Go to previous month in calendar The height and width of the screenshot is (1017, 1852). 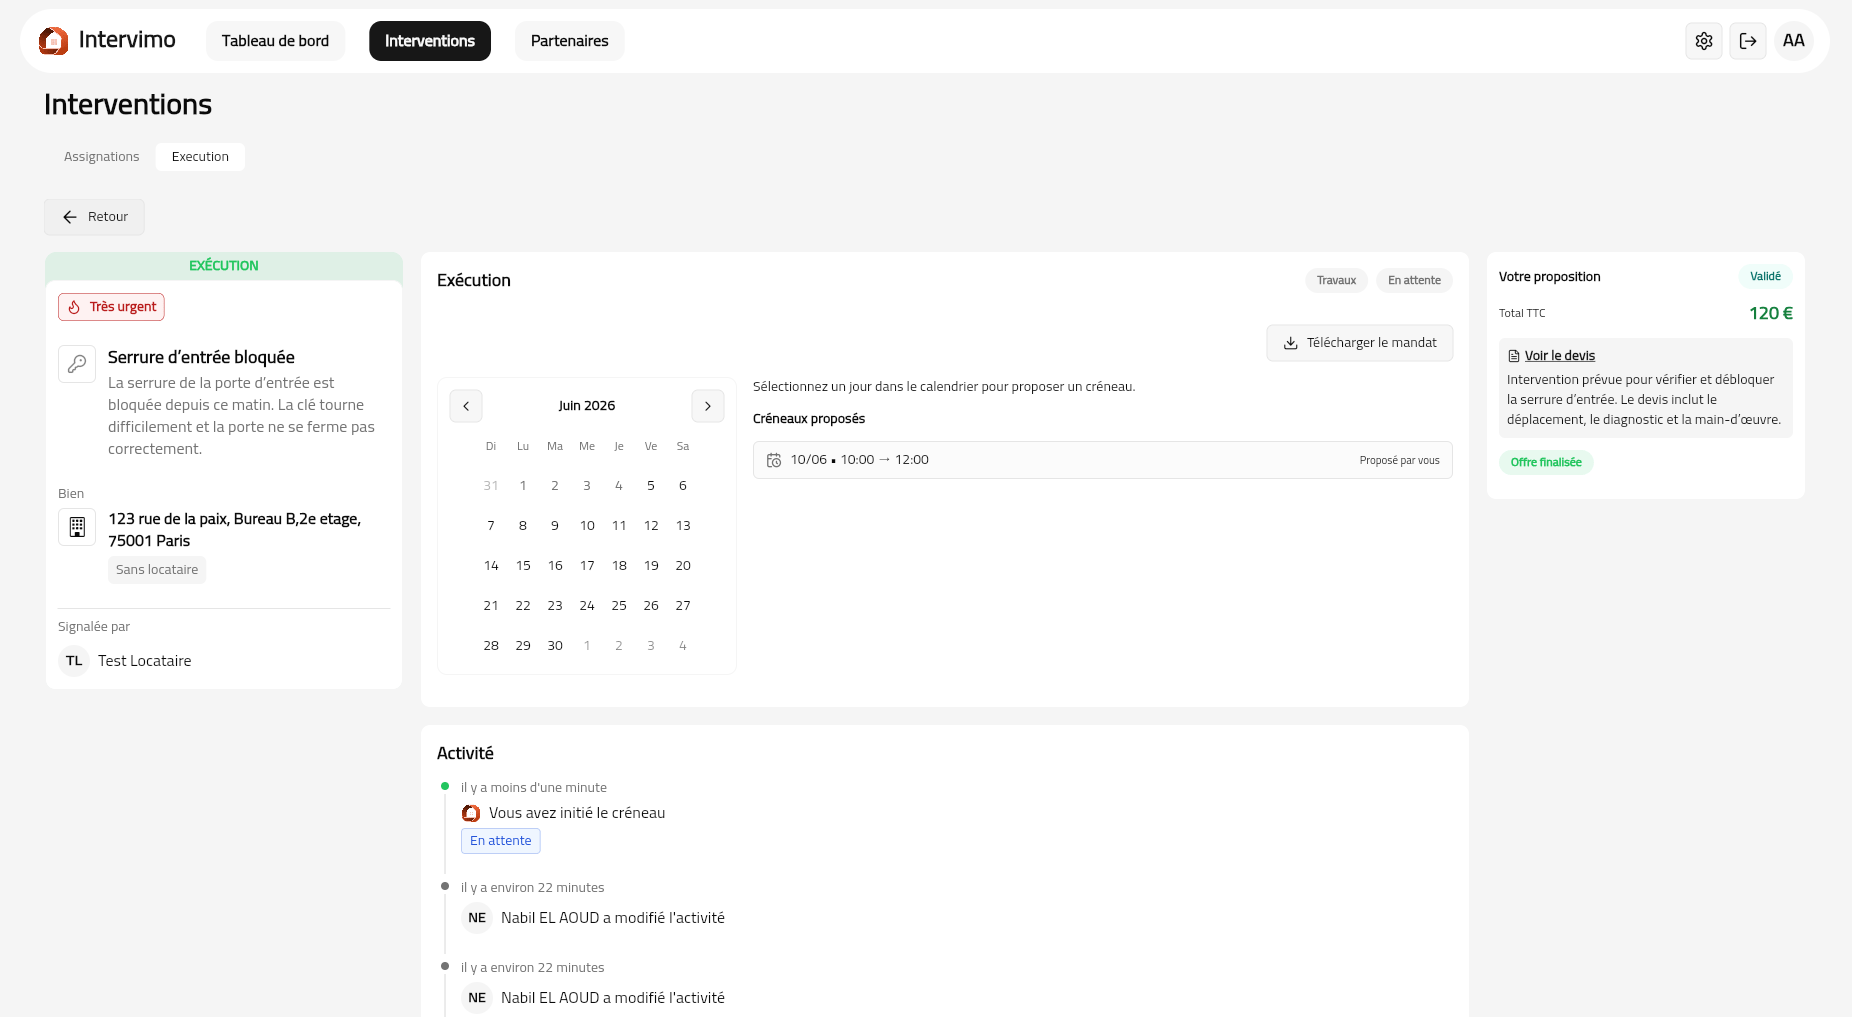[x=466, y=406]
